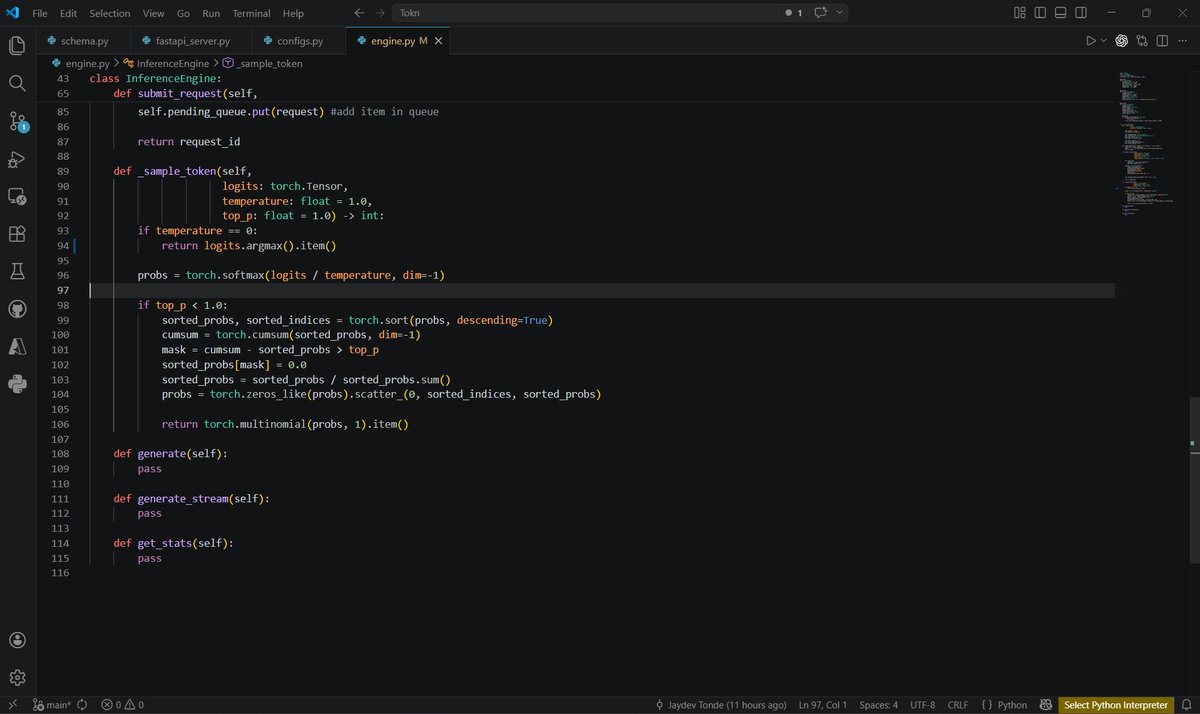This screenshot has width=1200, height=714.
Task: Open the Run and Debug view
Action: [x=17, y=159]
